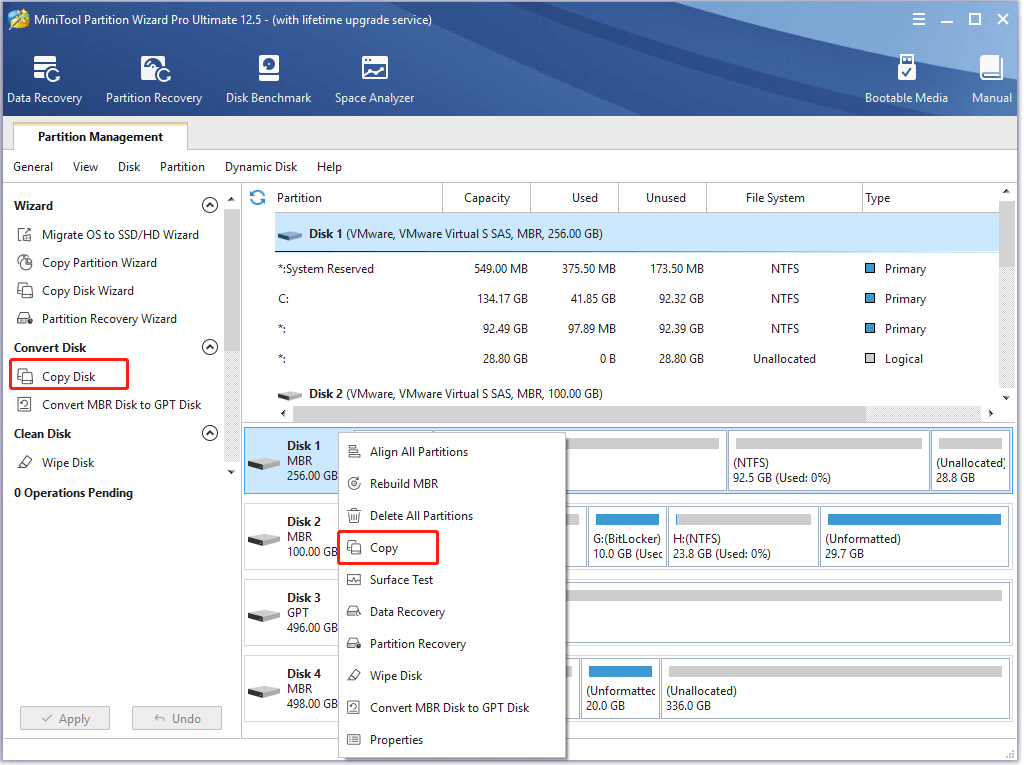Choose Surface Test from context menu
The width and height of the screenshot is (1024, 765).
click(452, 579)
